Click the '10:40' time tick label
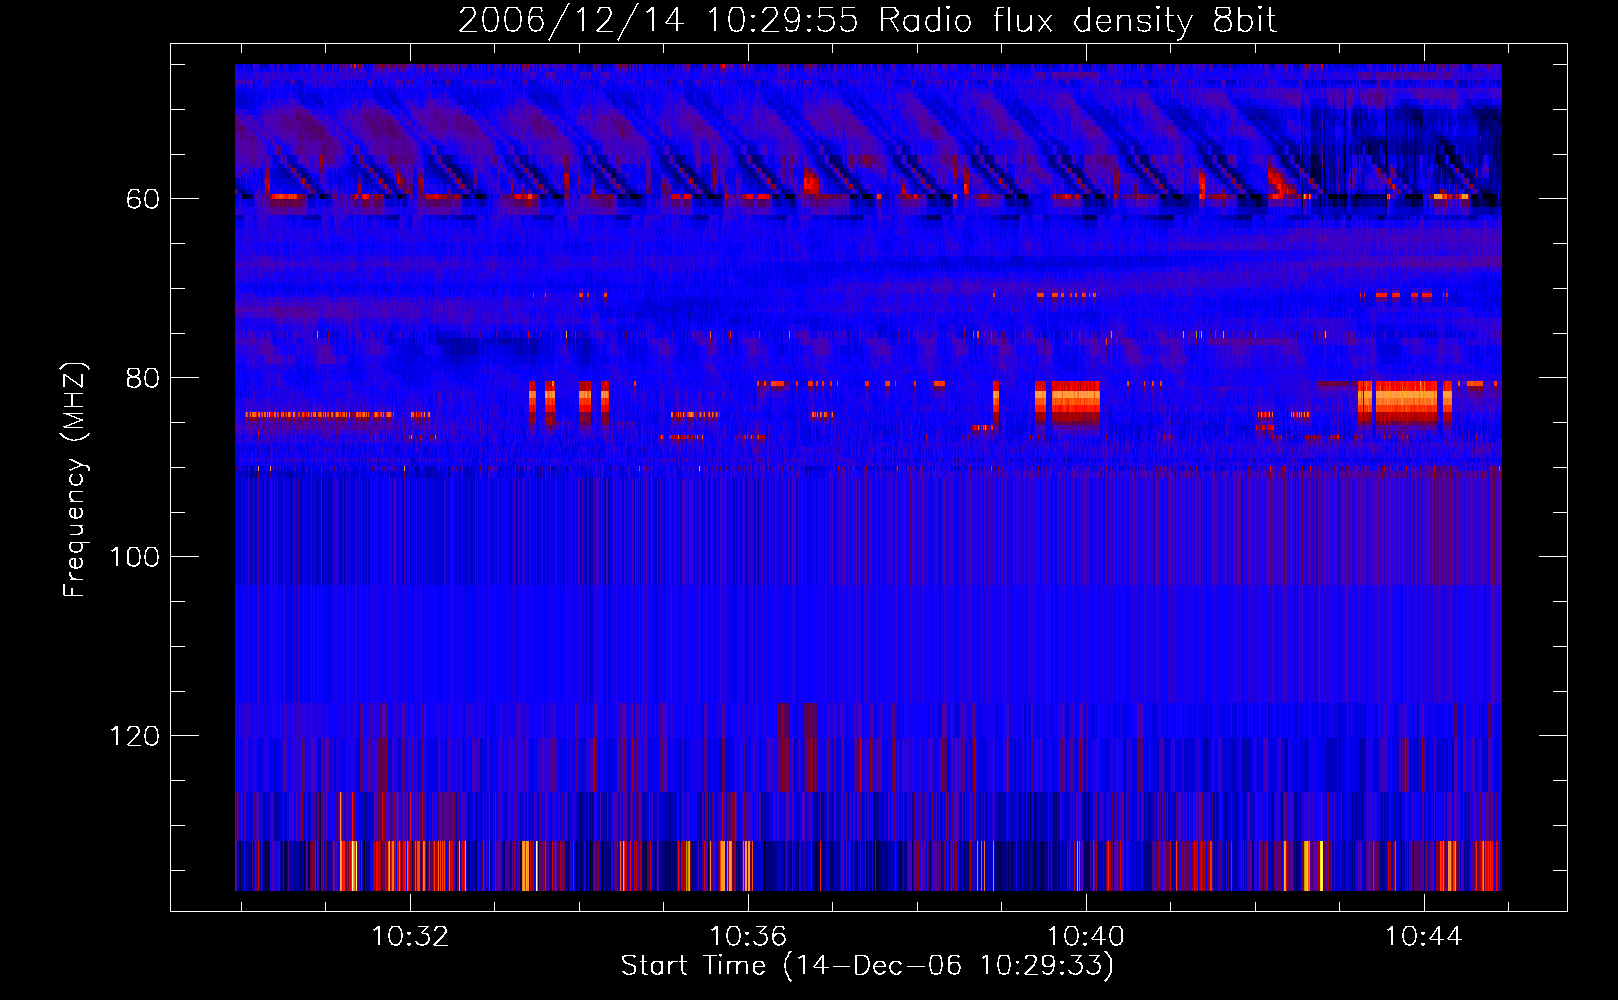Screen dimensions: 1618x1000 (x=1086, y=937)
